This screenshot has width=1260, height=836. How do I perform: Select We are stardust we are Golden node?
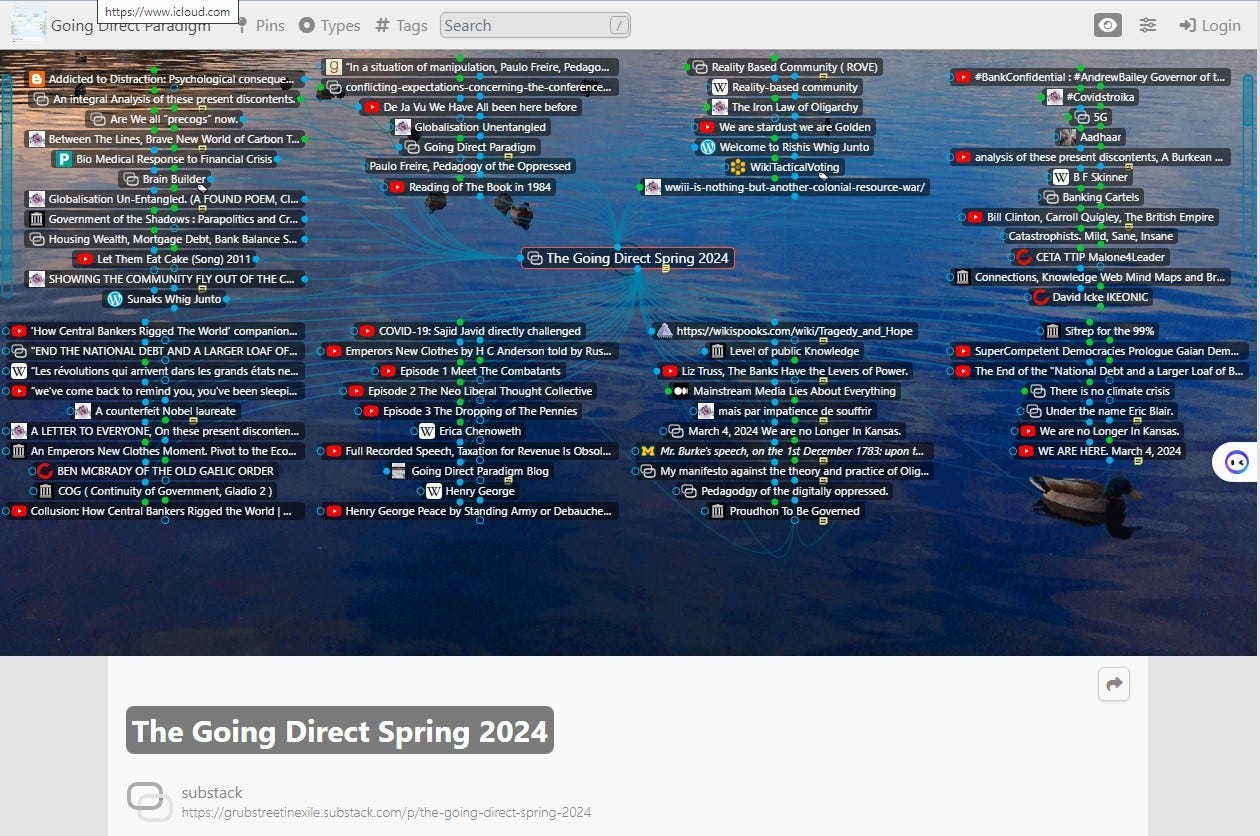[x=785, y=127]
